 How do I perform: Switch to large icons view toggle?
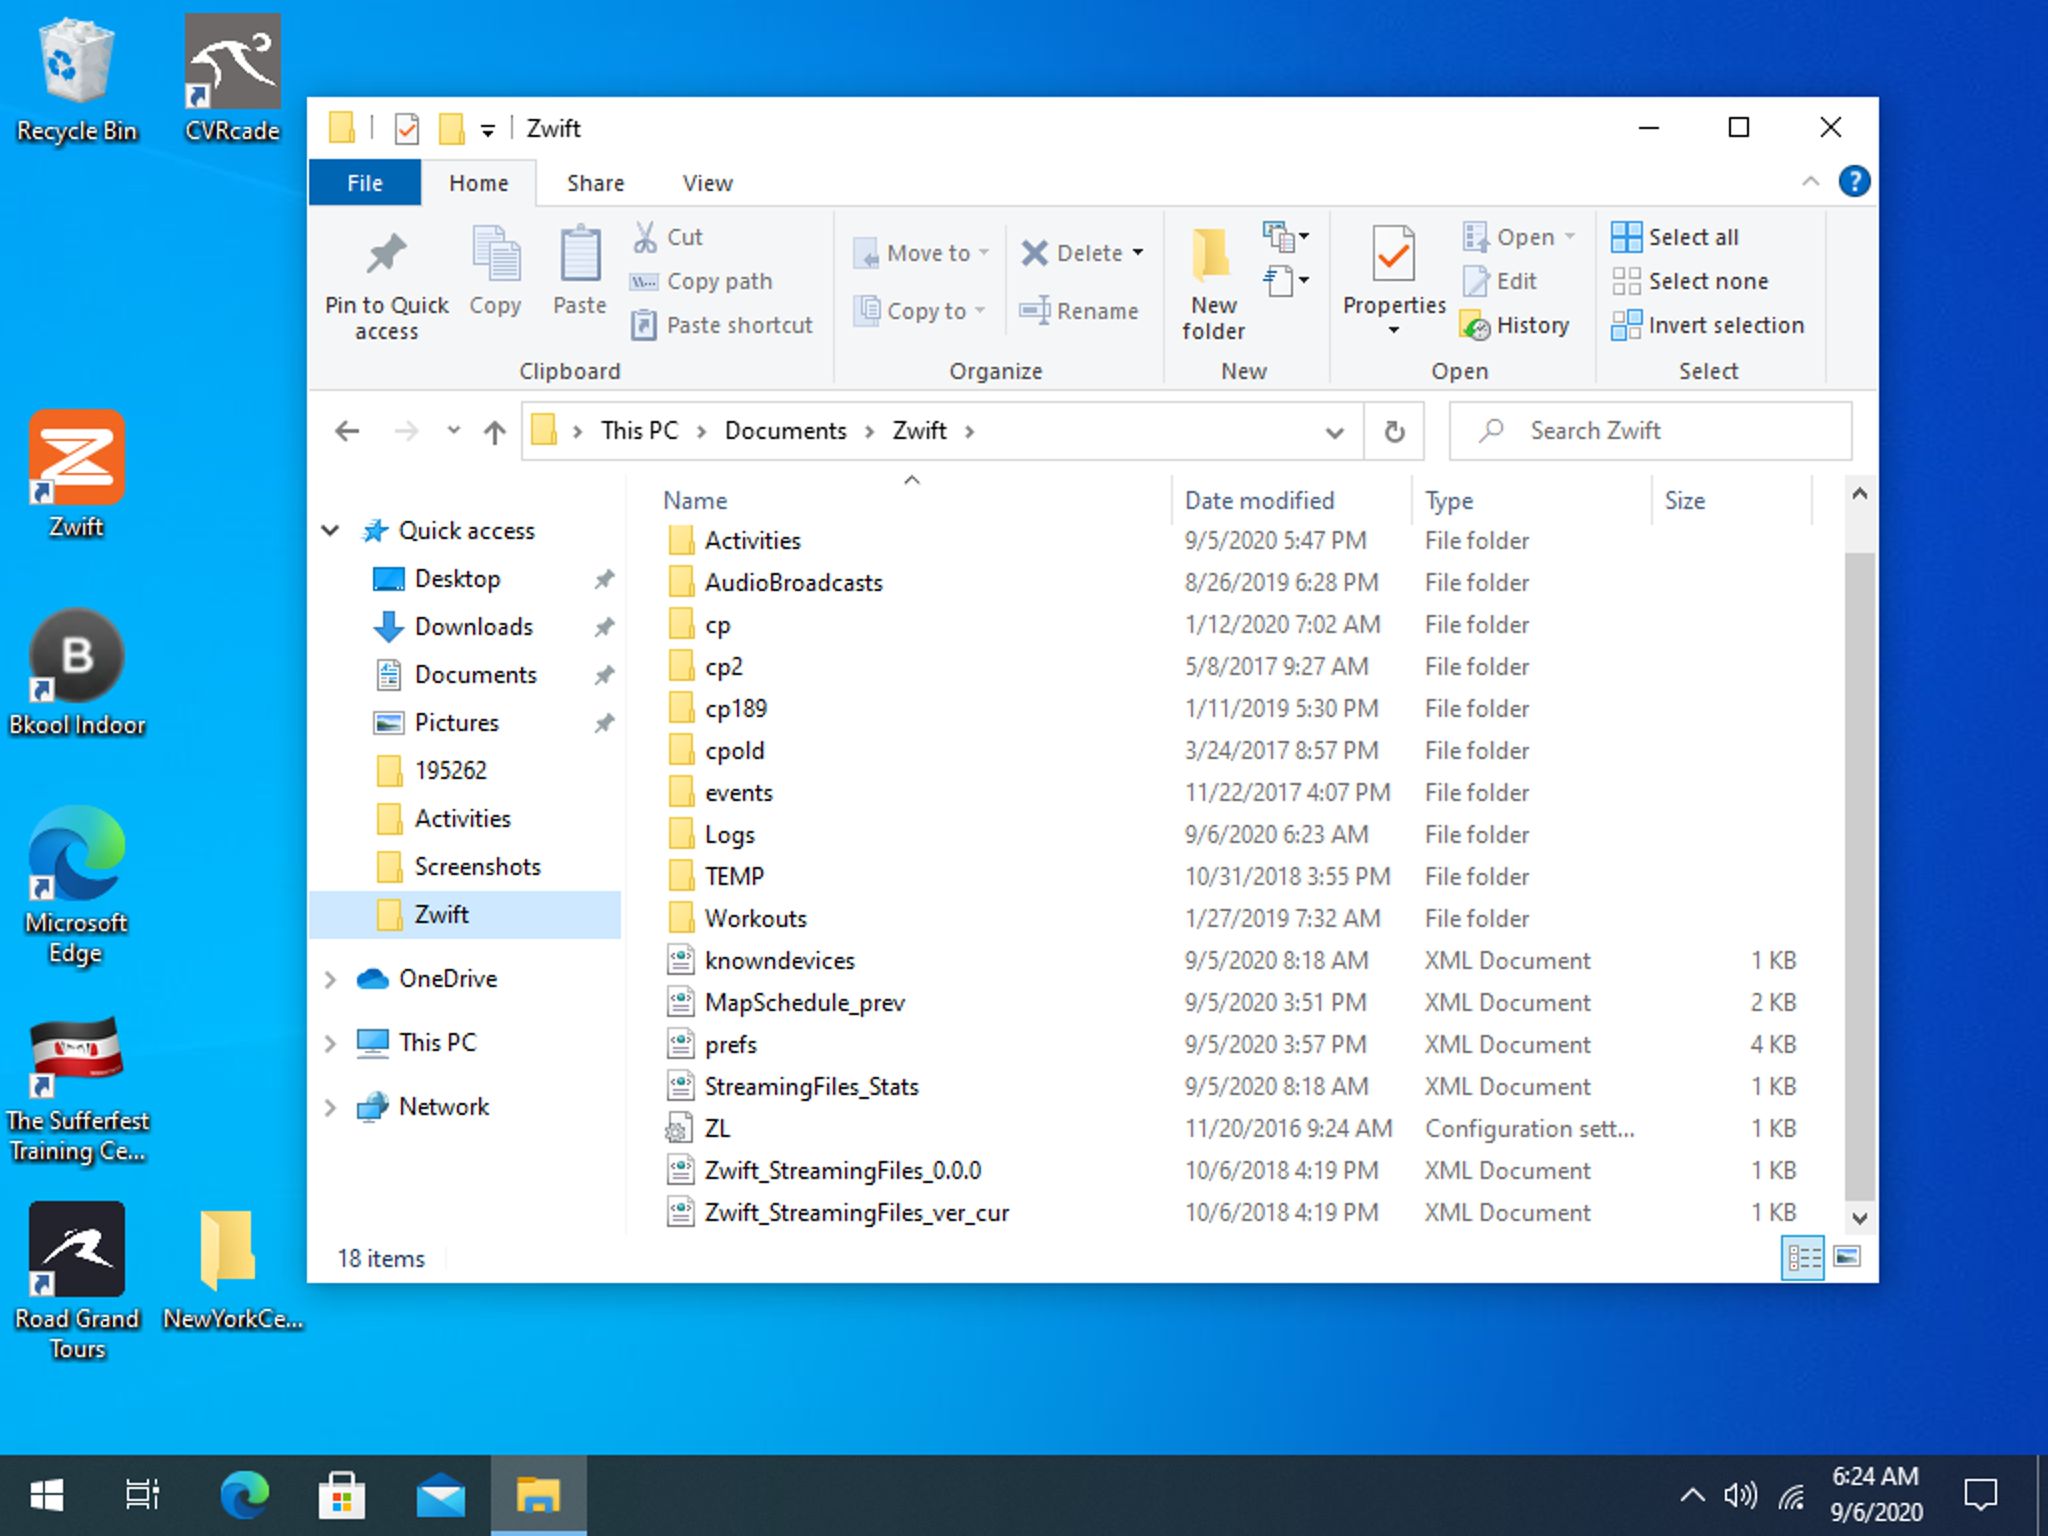click(1847, 1257)
